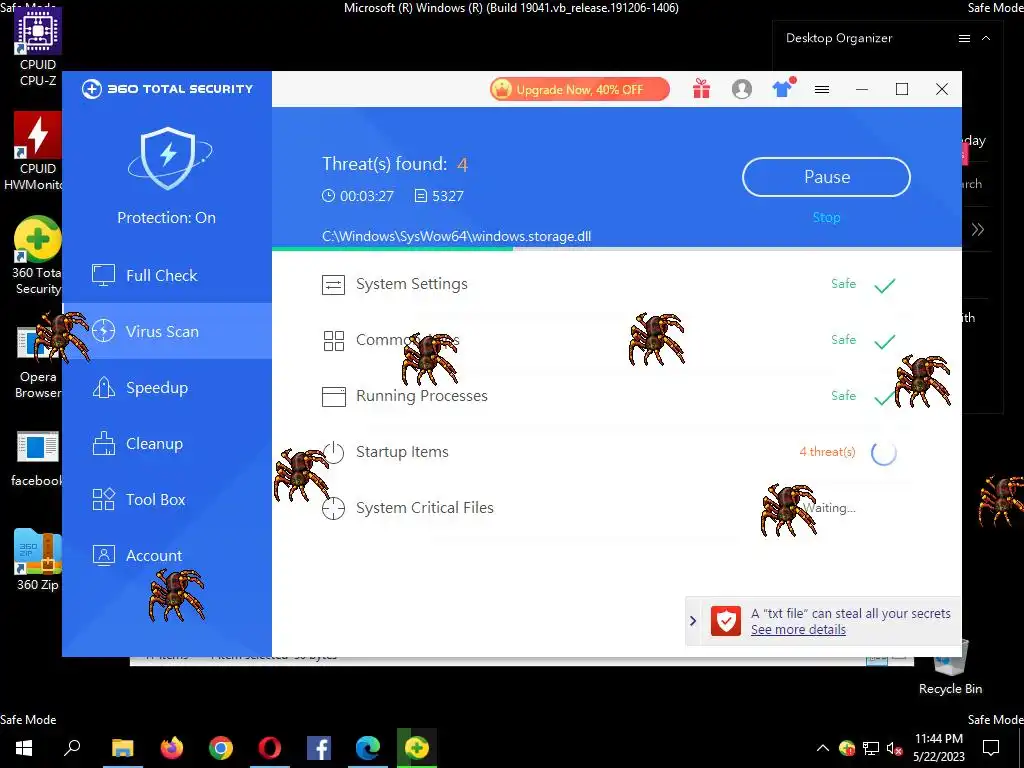
Task: Click the scanned file path text
Action: click(x=456, y=236)
